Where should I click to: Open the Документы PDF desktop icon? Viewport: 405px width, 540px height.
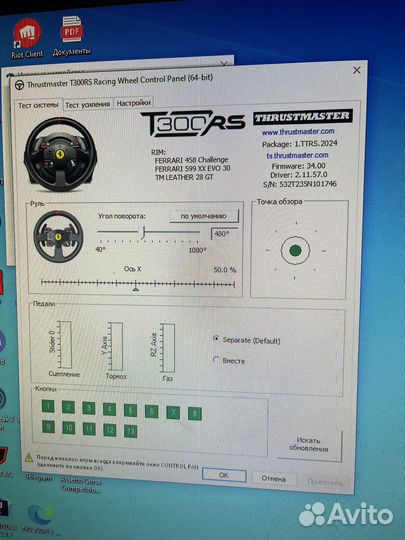tap(72, 36)
